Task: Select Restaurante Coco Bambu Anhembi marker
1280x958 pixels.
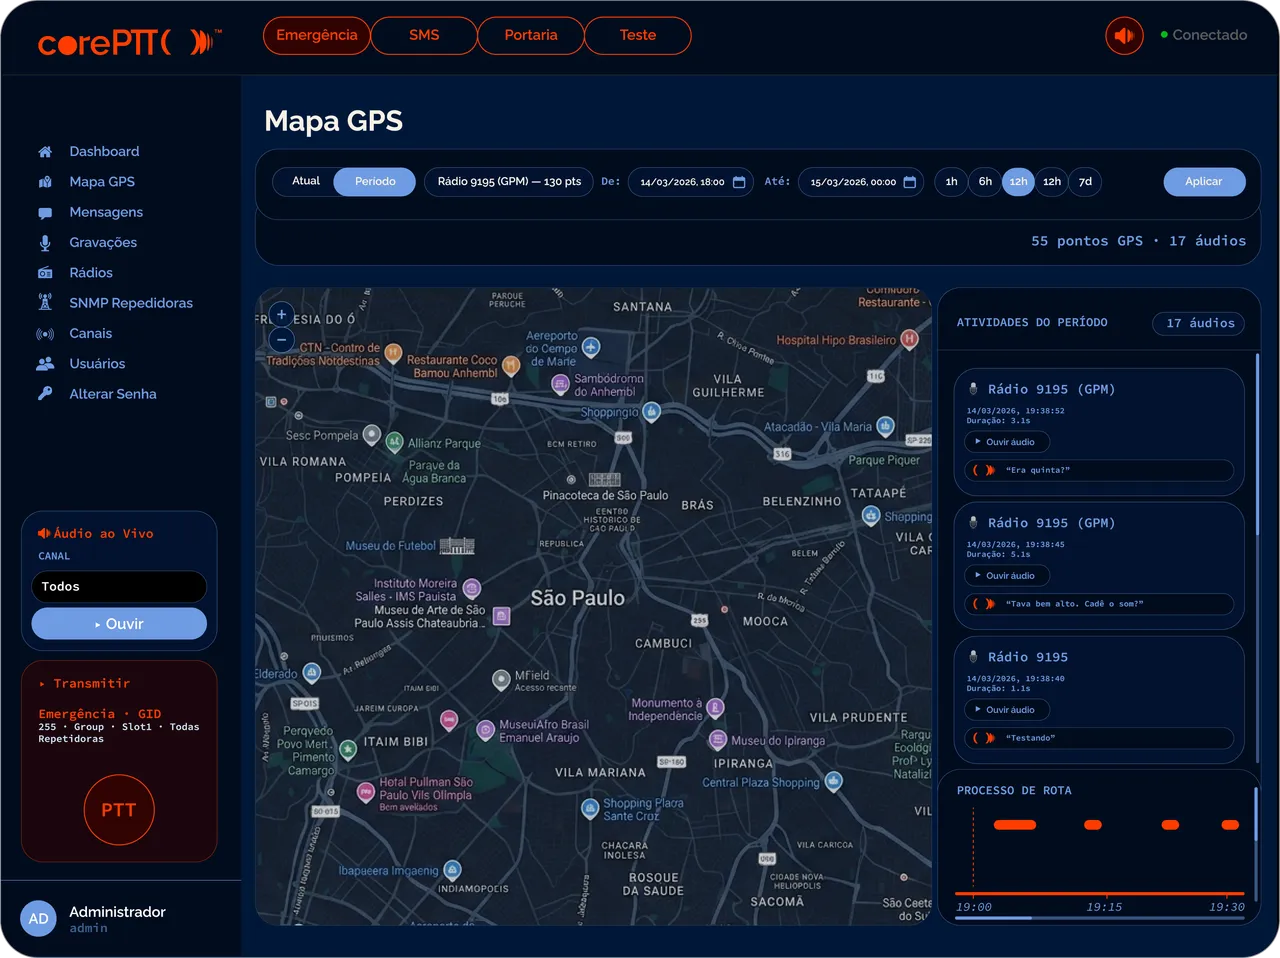Action: click(511, 365)
